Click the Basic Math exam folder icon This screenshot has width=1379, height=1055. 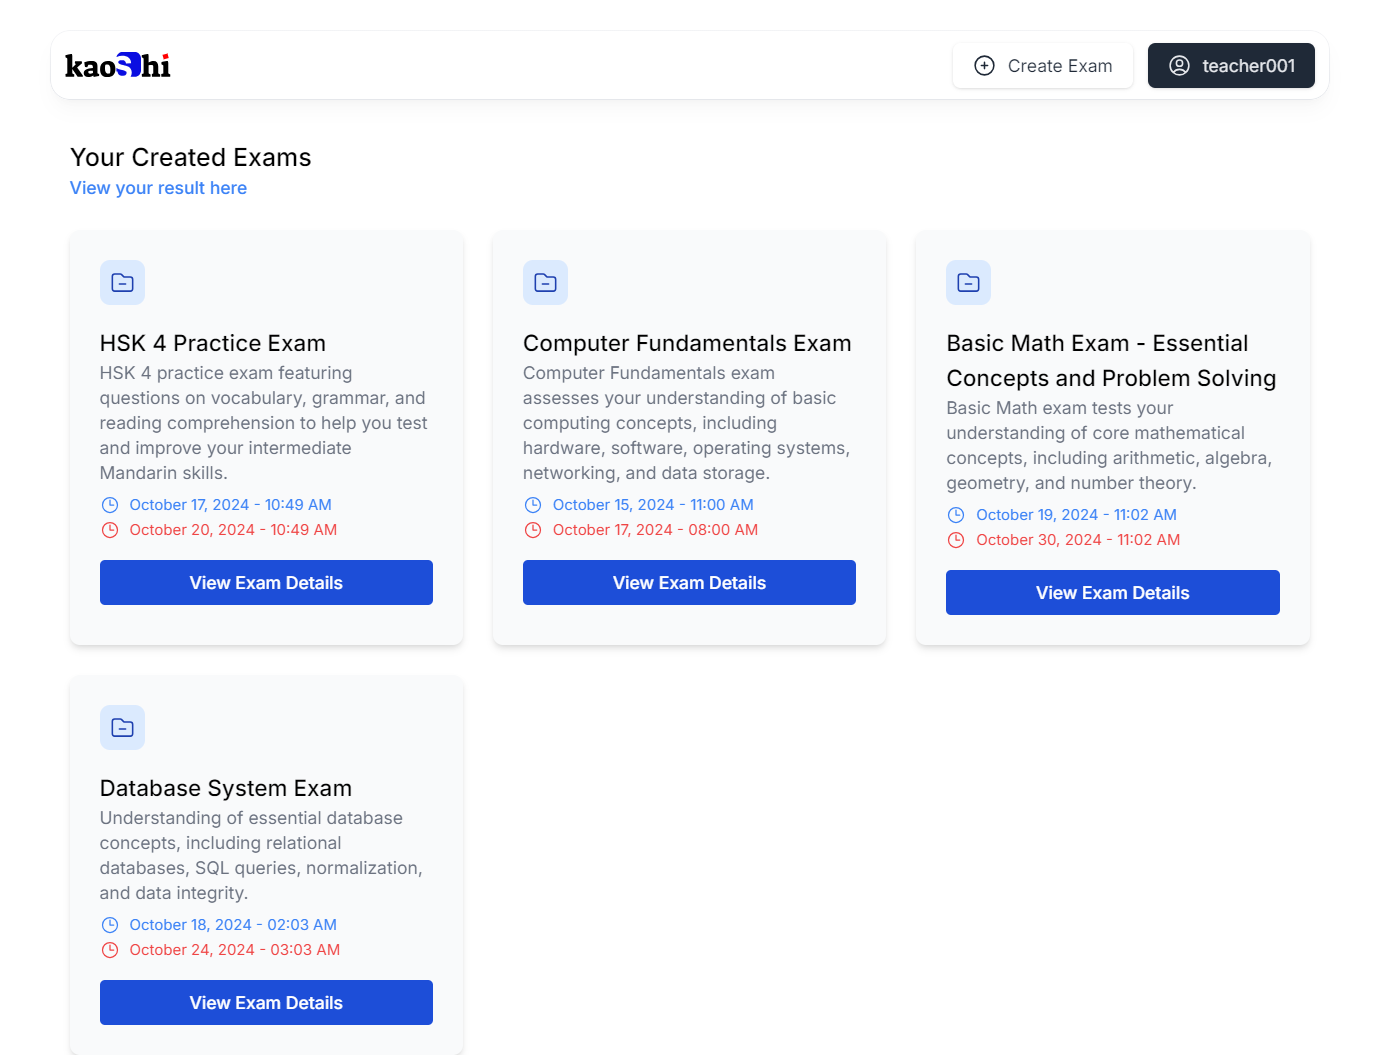tap(968, 283)
